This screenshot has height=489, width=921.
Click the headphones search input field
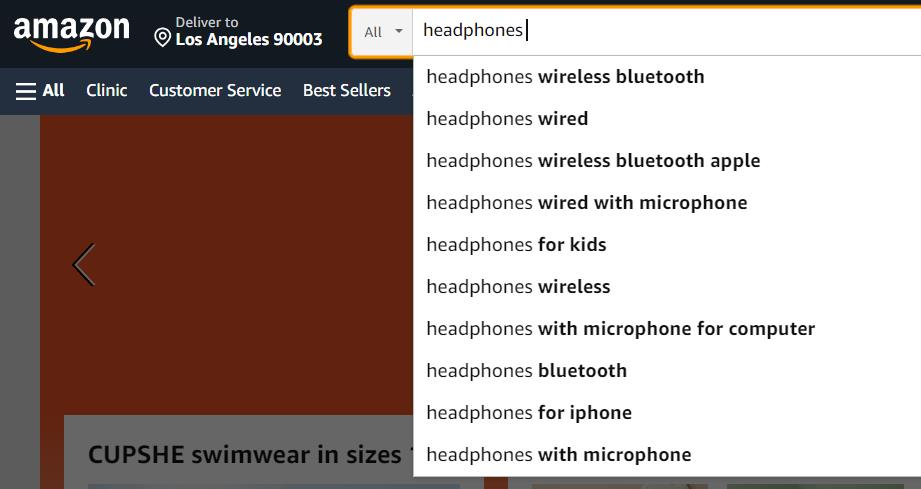click(x=660, y=31)
